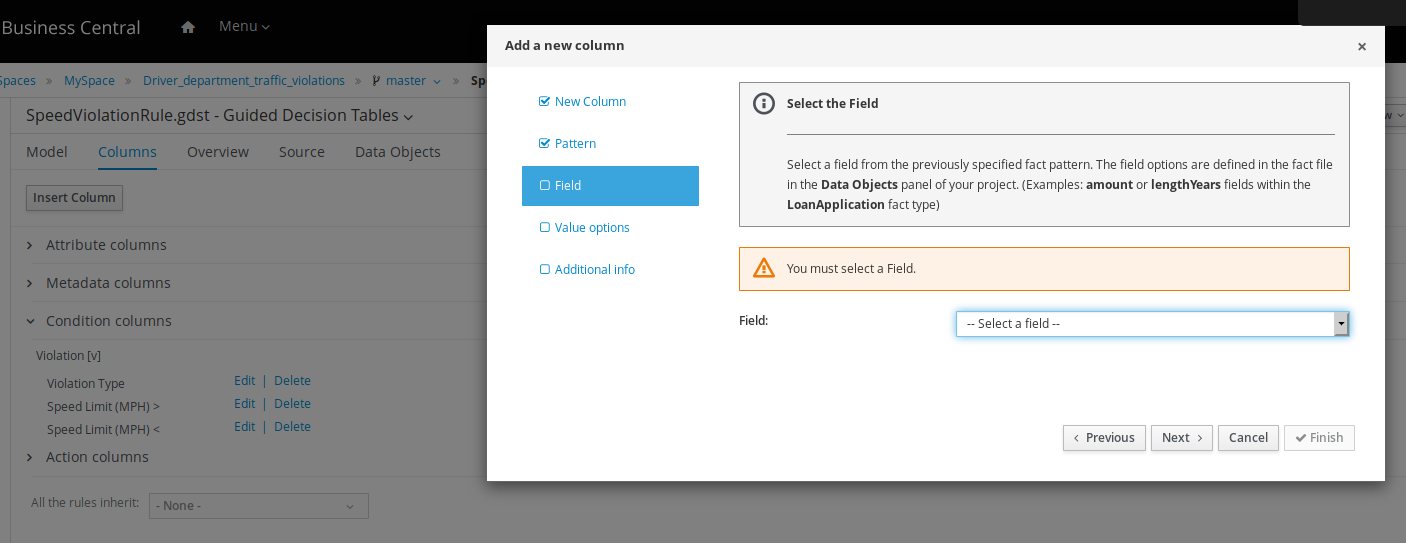Close the Add a new column dialog
The height and width of the screenshot is (543, 1406).
coord(1361,46)
